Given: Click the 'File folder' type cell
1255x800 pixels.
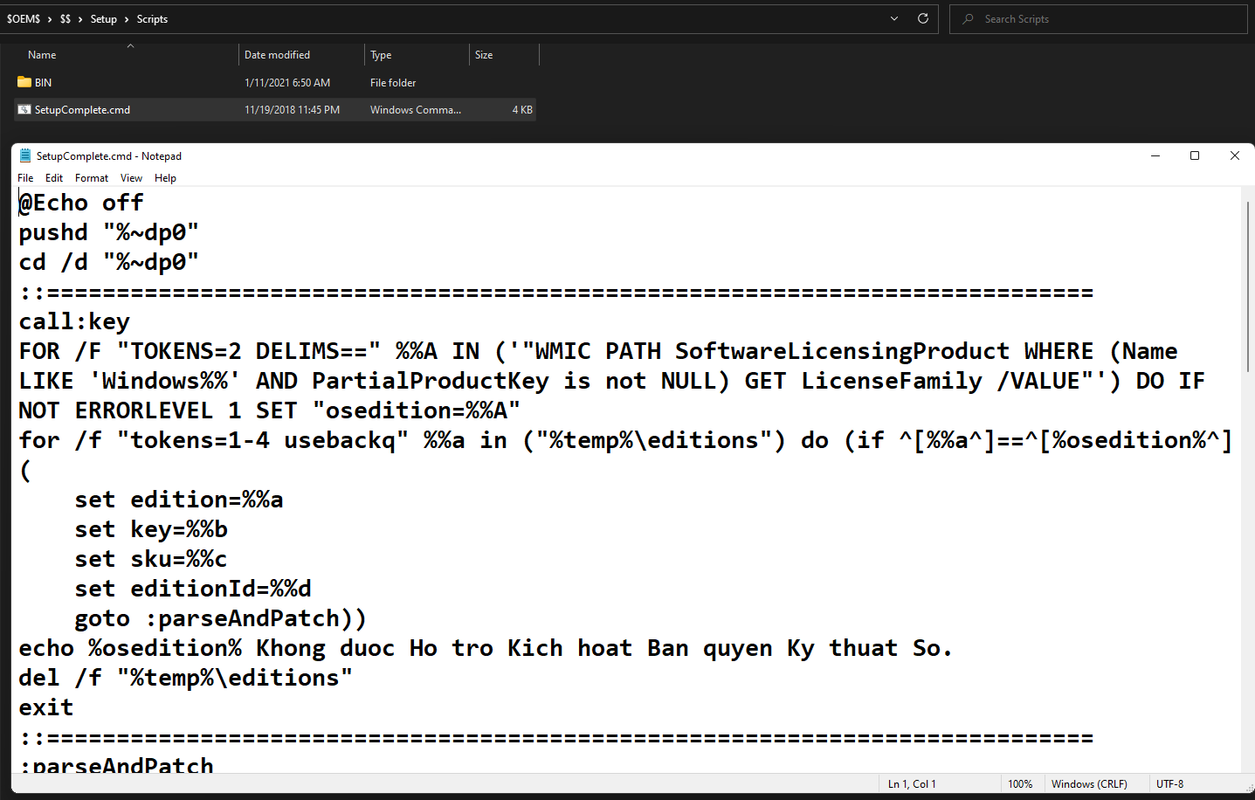Looking at the screenshot, I should tap(393, 83).
